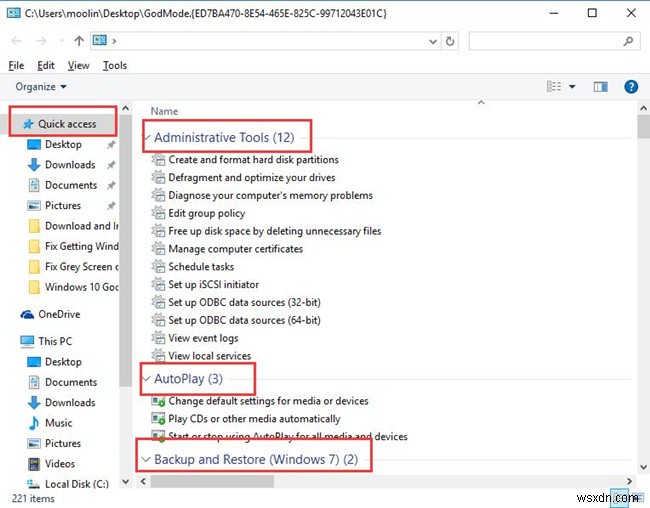Screen dimensions: 650x508
Task: Click the Control Panel icon in address bar
Action: [99, 41]
